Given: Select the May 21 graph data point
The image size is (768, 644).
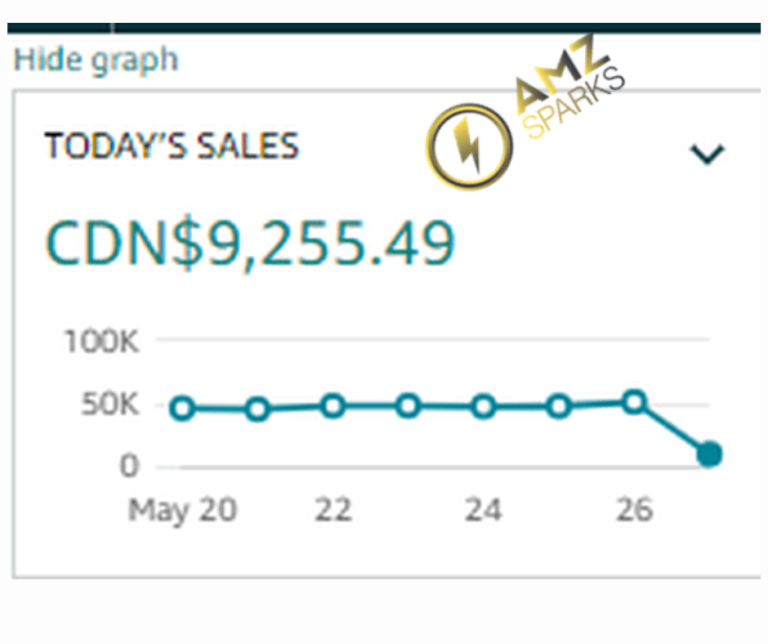Looking at the screenshot, I should click(x=257, y=409).
